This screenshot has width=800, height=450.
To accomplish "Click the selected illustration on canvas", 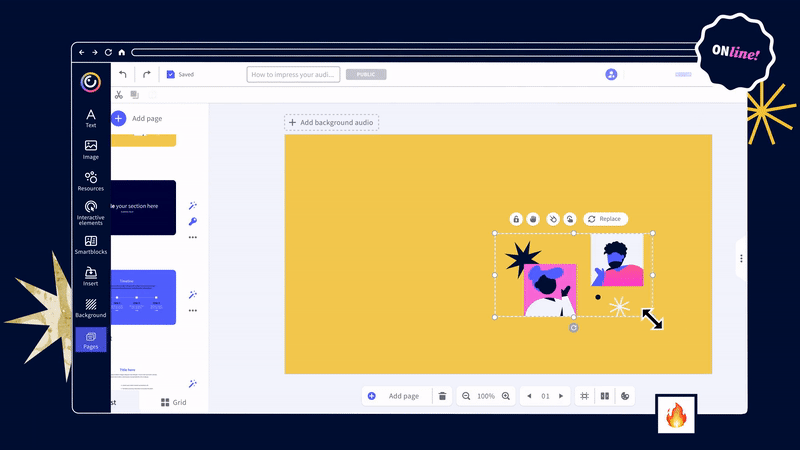I will point(573,275).
